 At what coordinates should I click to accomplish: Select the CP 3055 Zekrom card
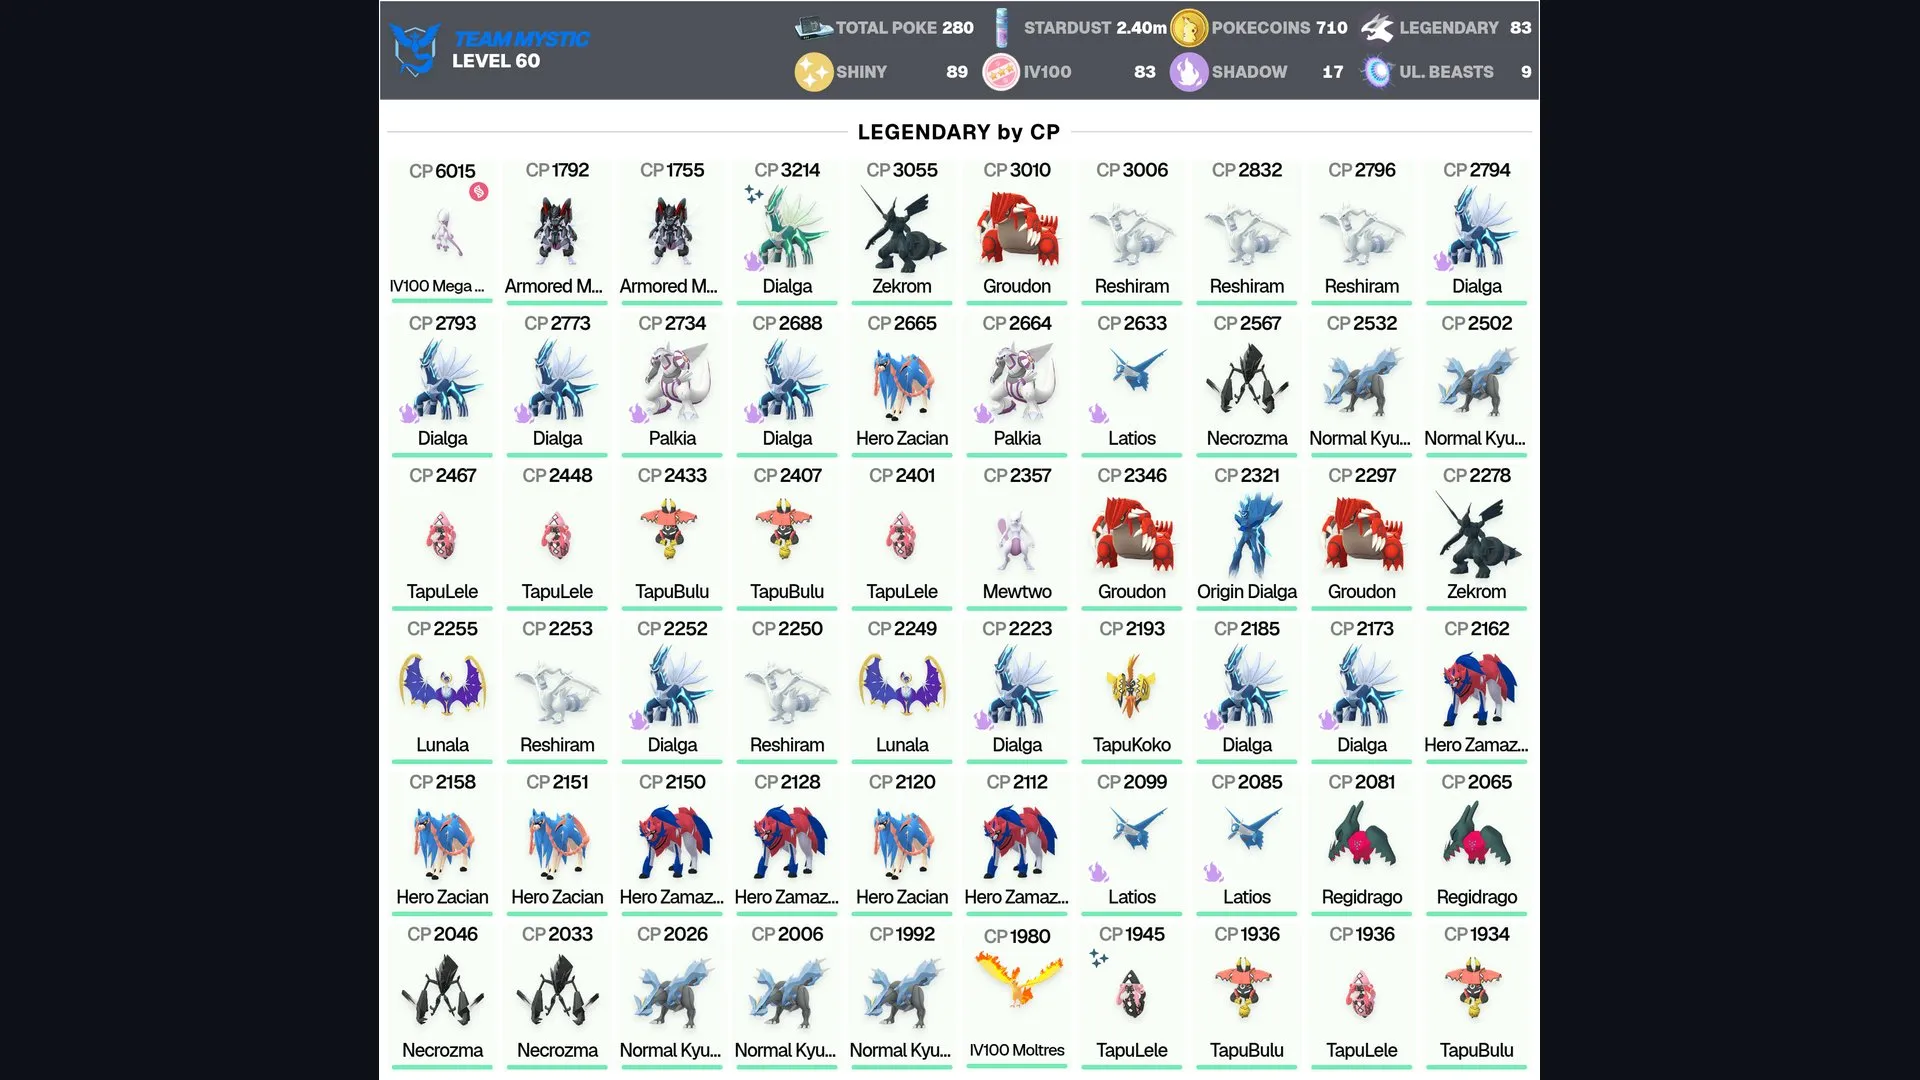click(x=902, y=231)
